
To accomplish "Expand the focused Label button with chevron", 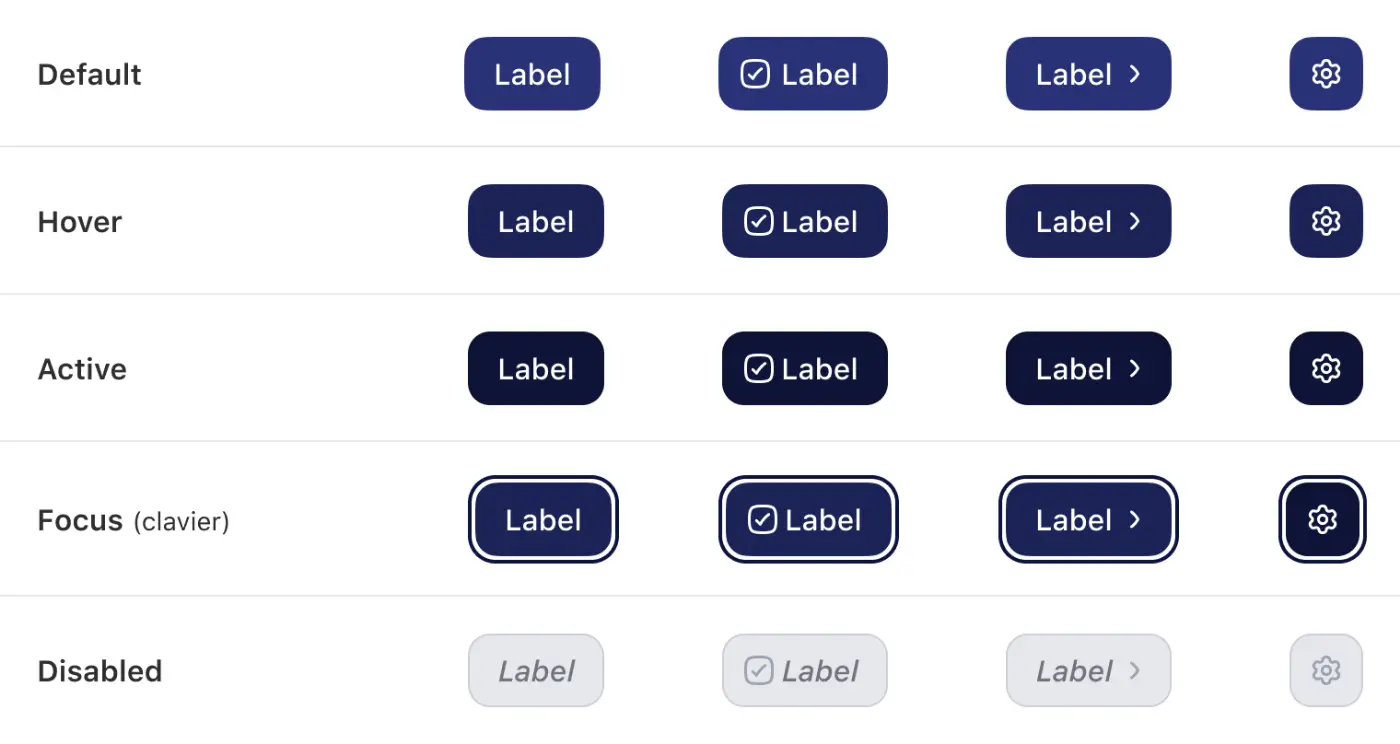I will point(1088,520).
